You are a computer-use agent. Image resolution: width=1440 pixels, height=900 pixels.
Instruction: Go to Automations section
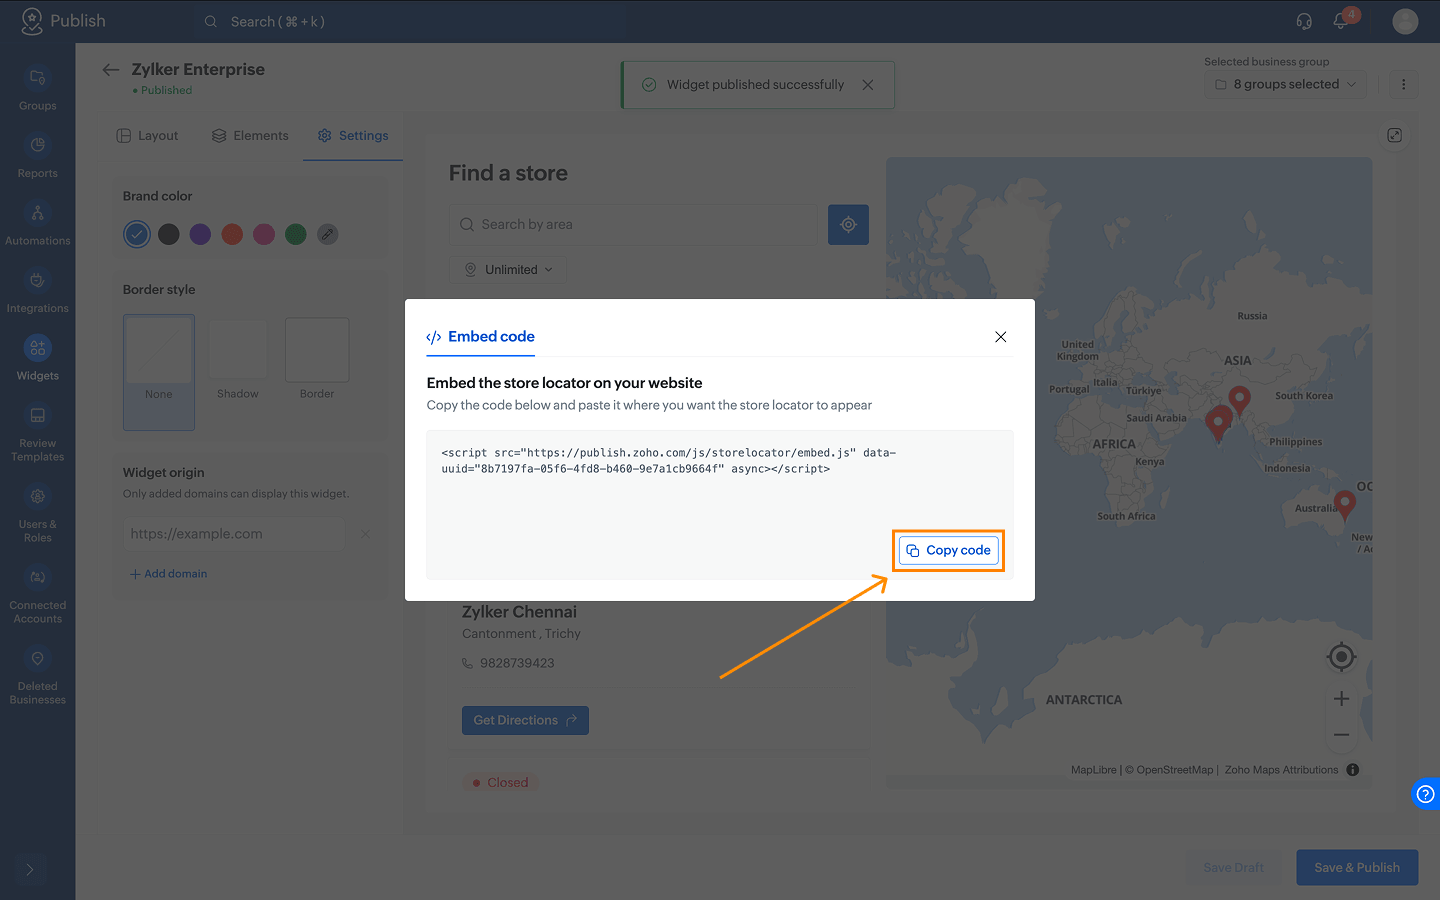point(37,224)
